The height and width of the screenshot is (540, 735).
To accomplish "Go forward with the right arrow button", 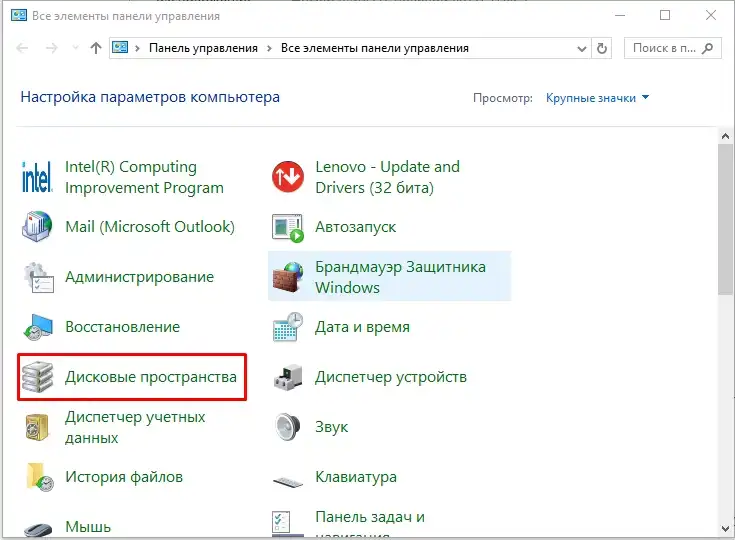I will pyautogui.click(x=52, y=48).
